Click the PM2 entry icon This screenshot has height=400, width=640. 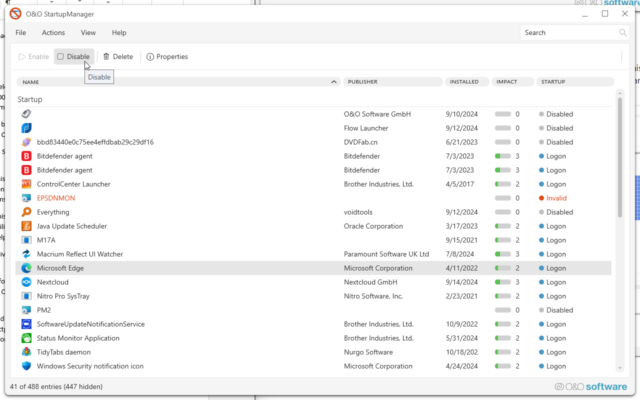(27, 310)
